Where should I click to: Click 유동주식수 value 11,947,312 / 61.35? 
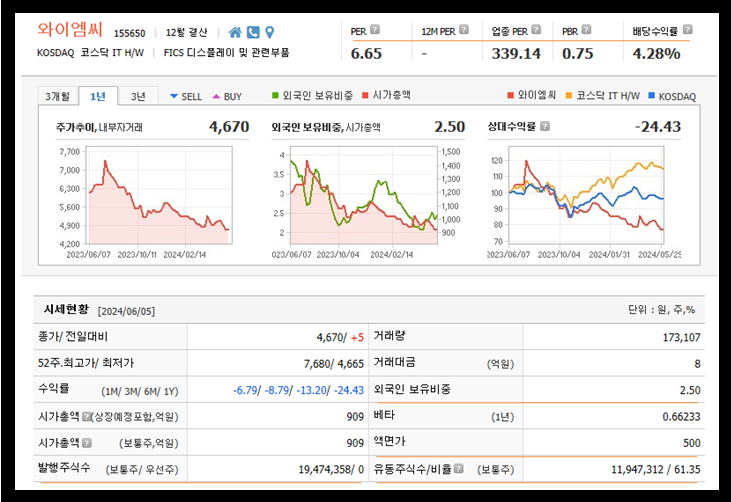point(656,469)
